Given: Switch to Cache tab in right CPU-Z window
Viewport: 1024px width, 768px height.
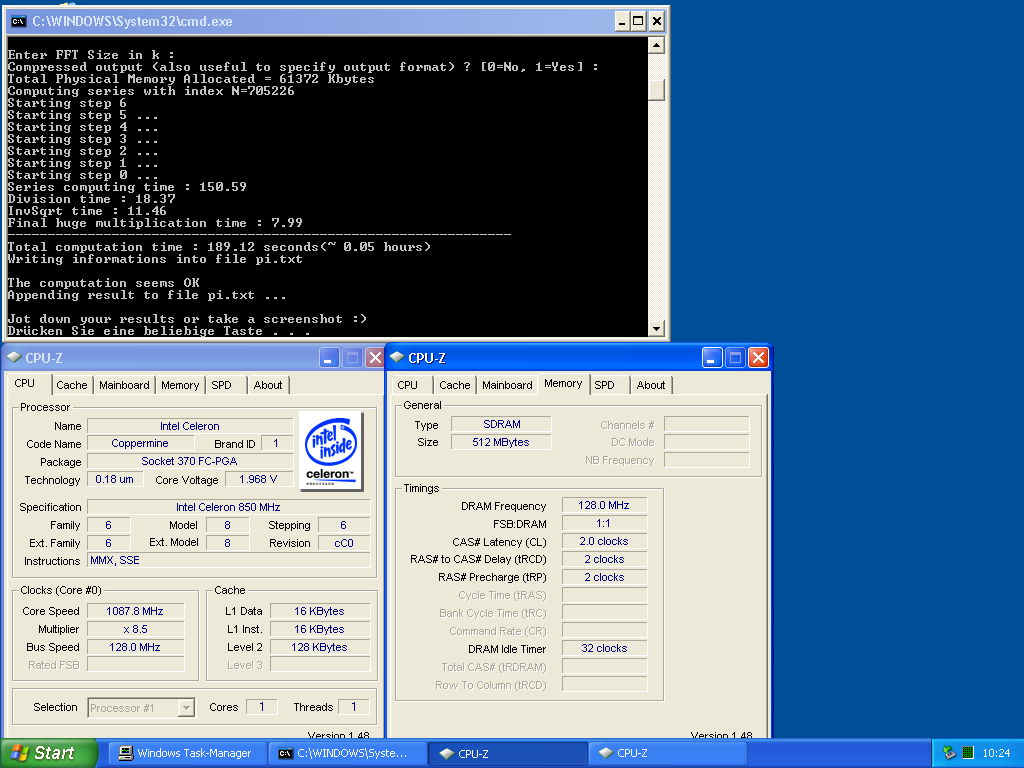Looking at the screenshot, I should (455, 385).
